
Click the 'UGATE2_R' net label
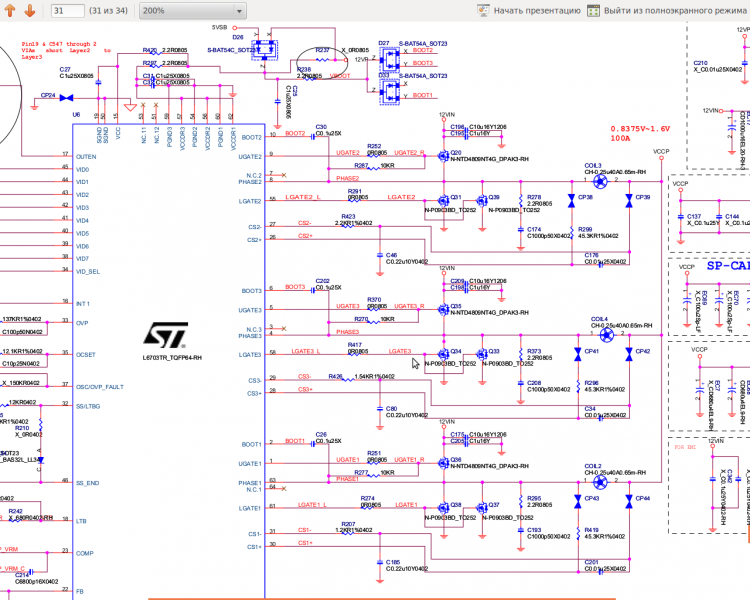pyautogui.click(x=409, y=153)
